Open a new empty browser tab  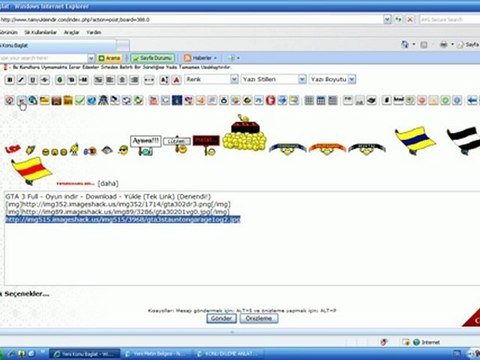coord(123,45)
